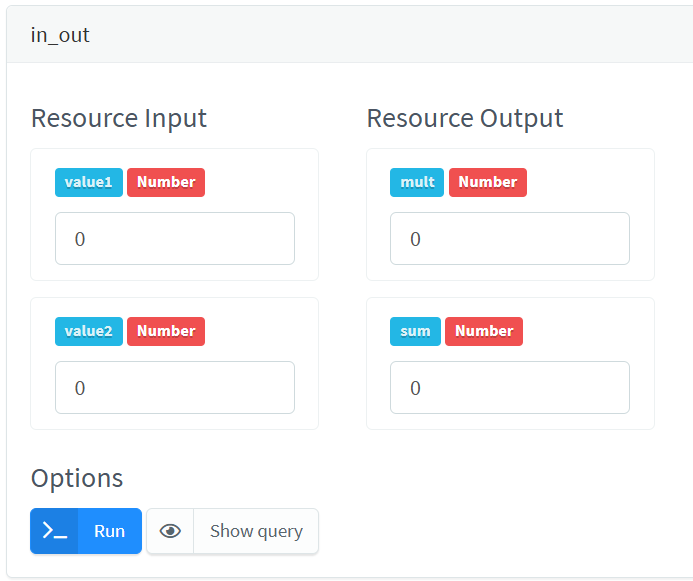Click the Options section heading
The height and width of the screenshot is (581, 693).
point(77,478)
